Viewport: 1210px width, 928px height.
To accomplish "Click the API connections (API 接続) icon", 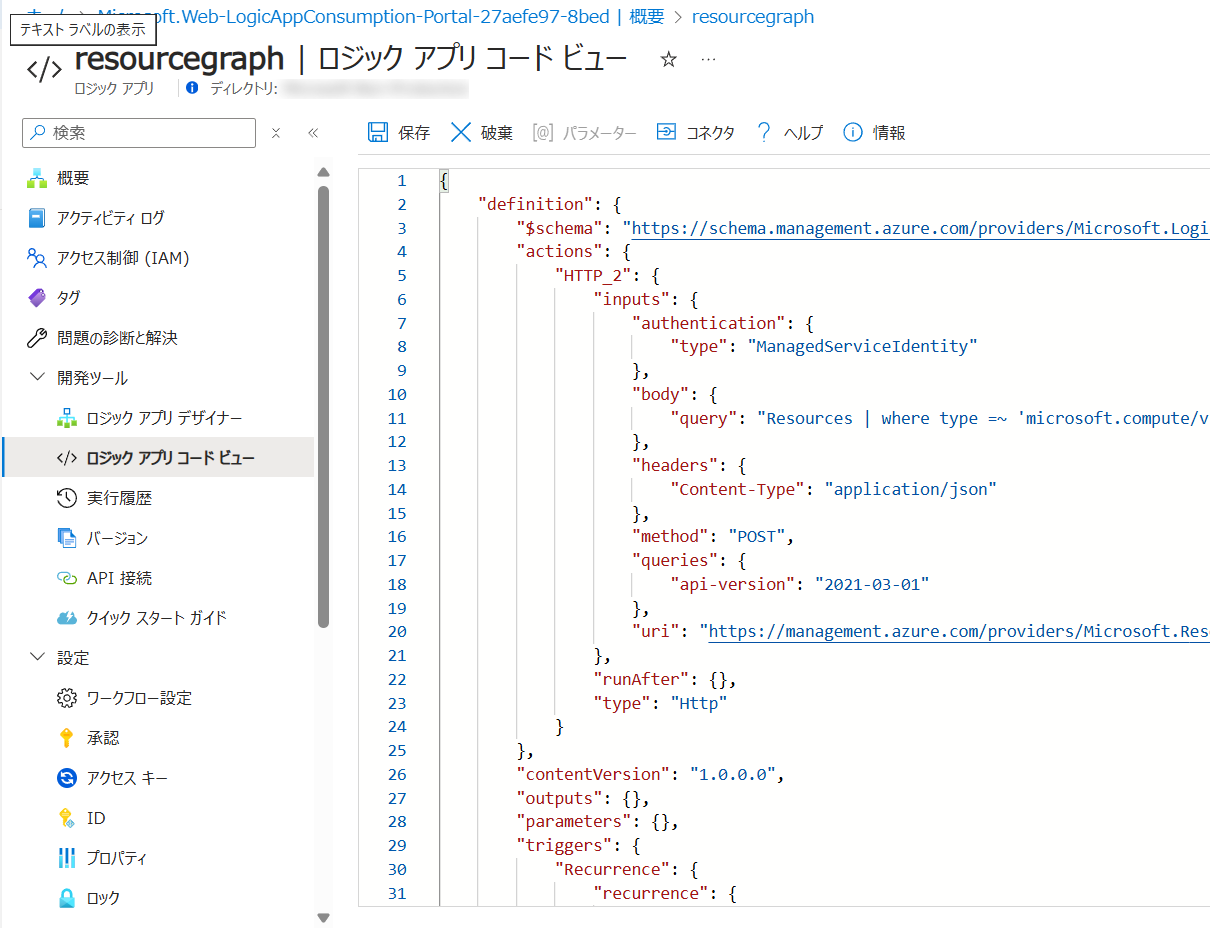I will (67, 578).
